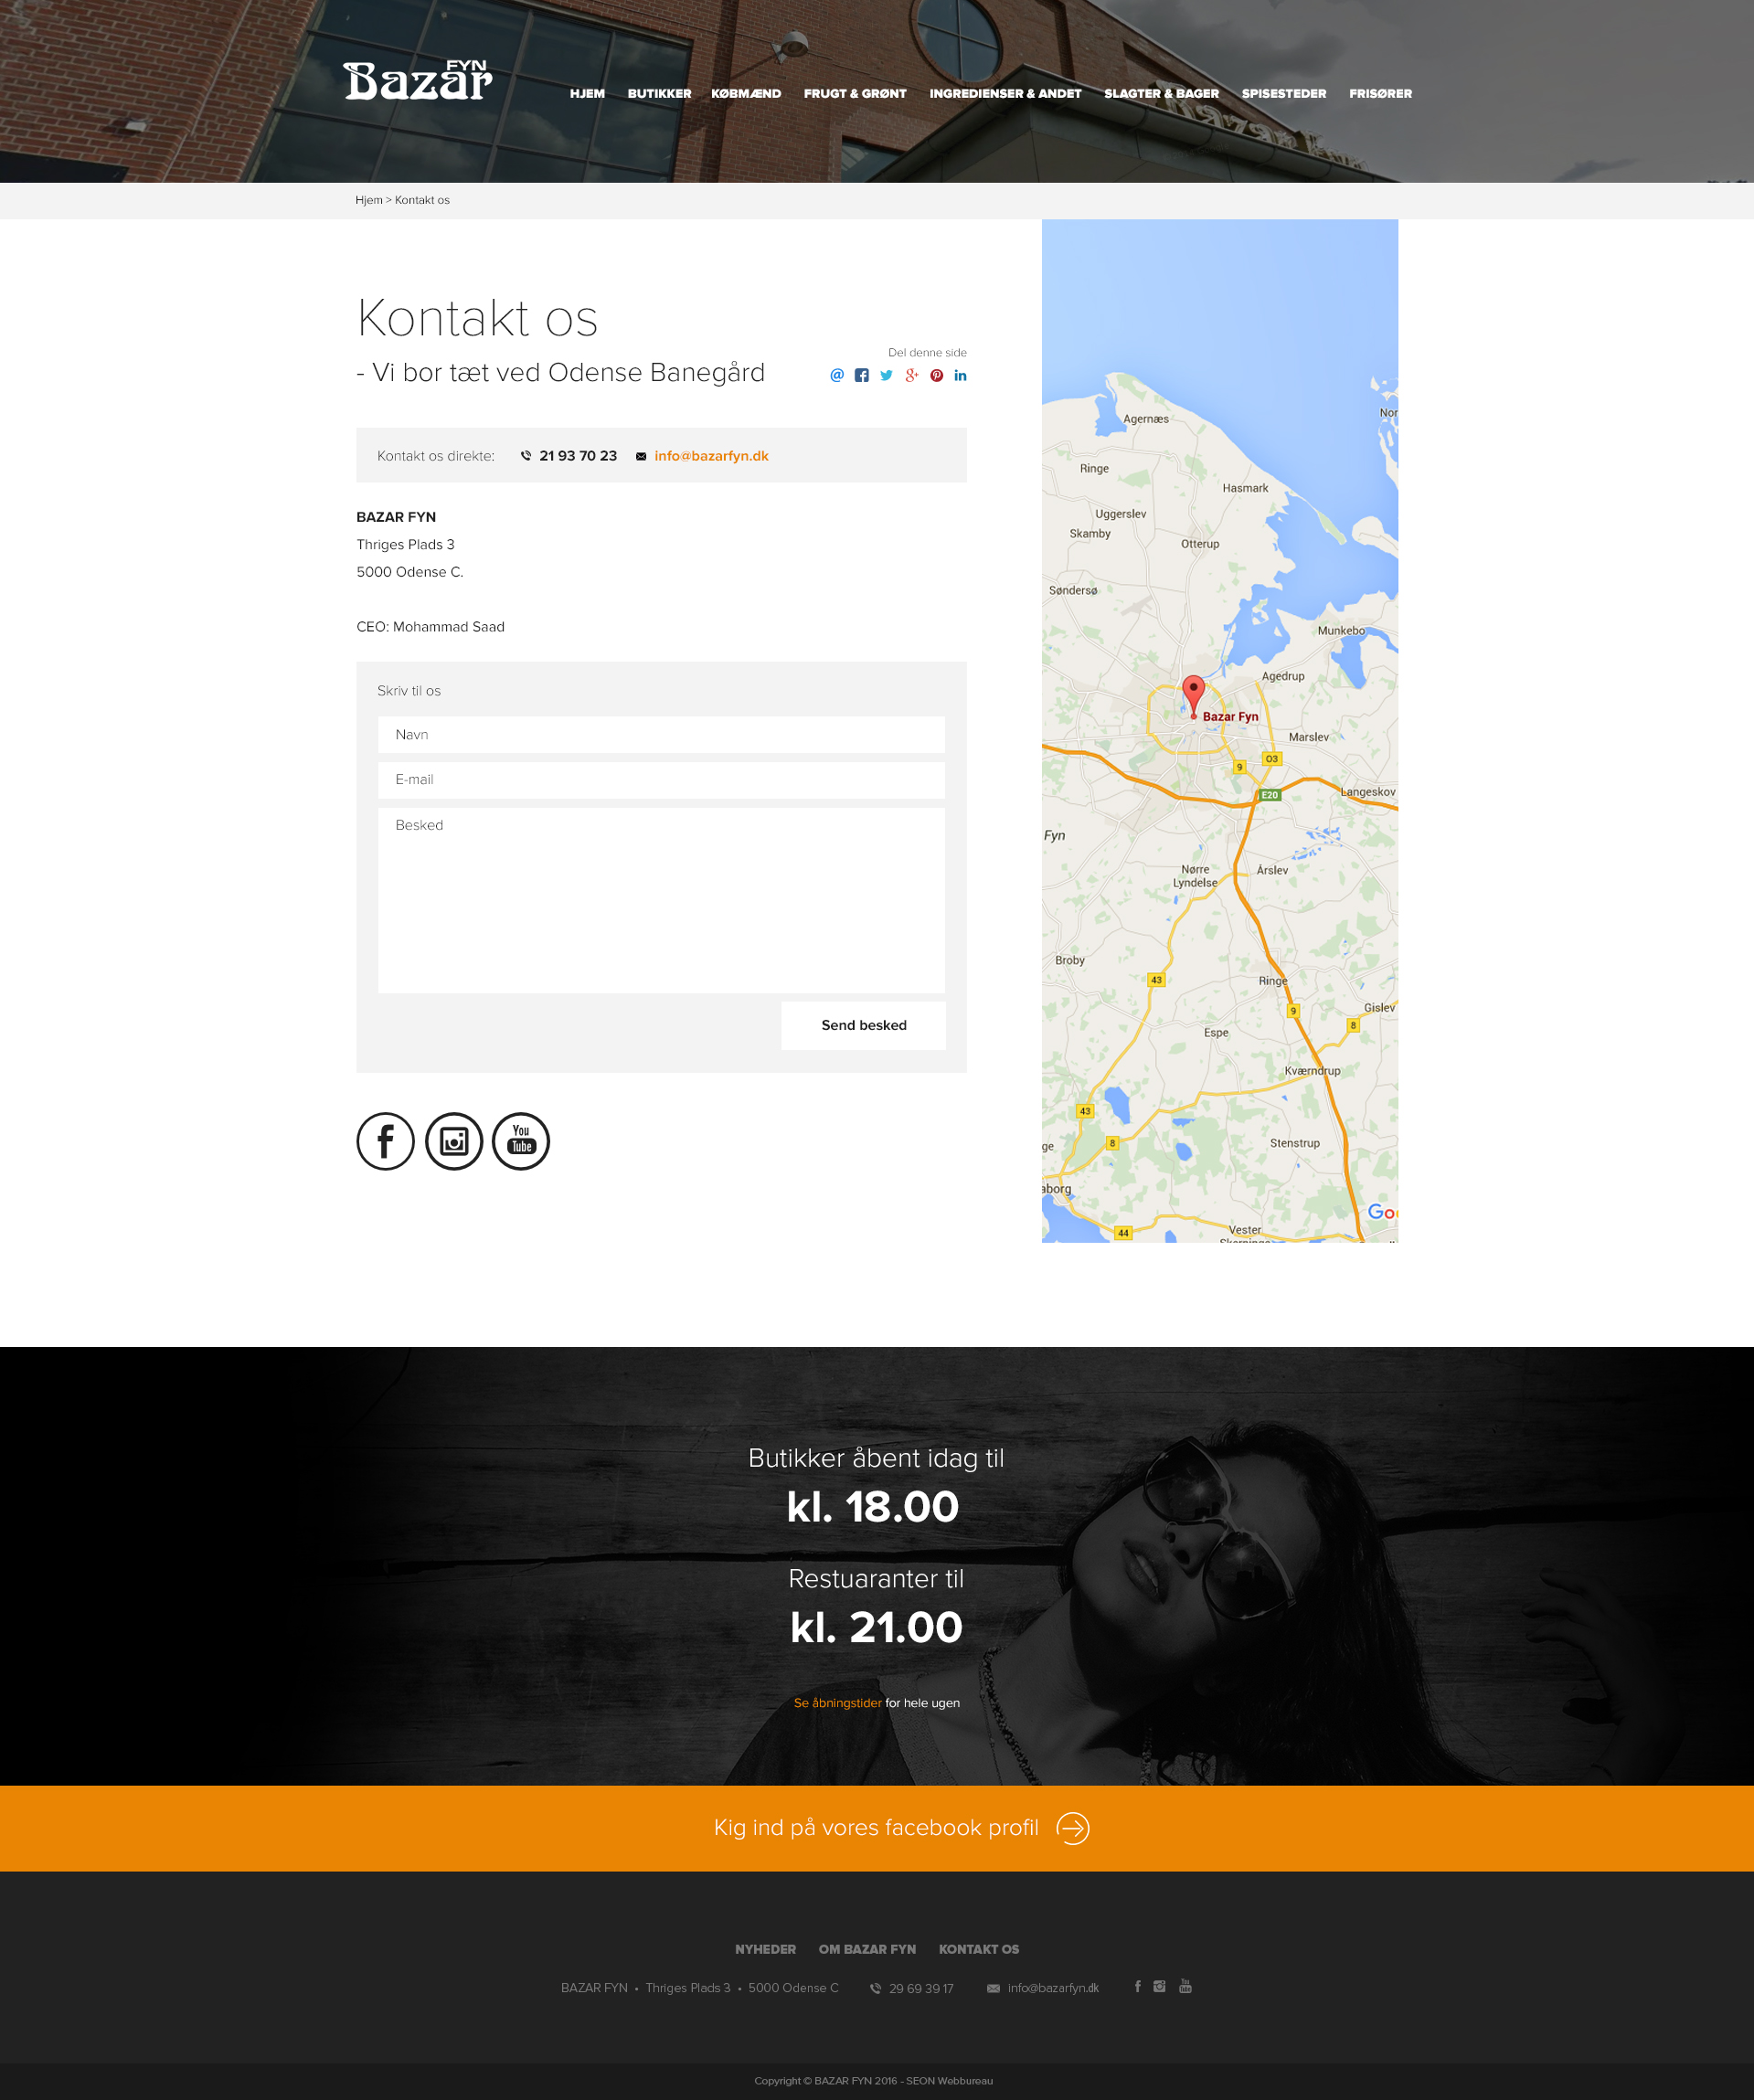Click the 5000 Odense C. address line

(410, 572)
